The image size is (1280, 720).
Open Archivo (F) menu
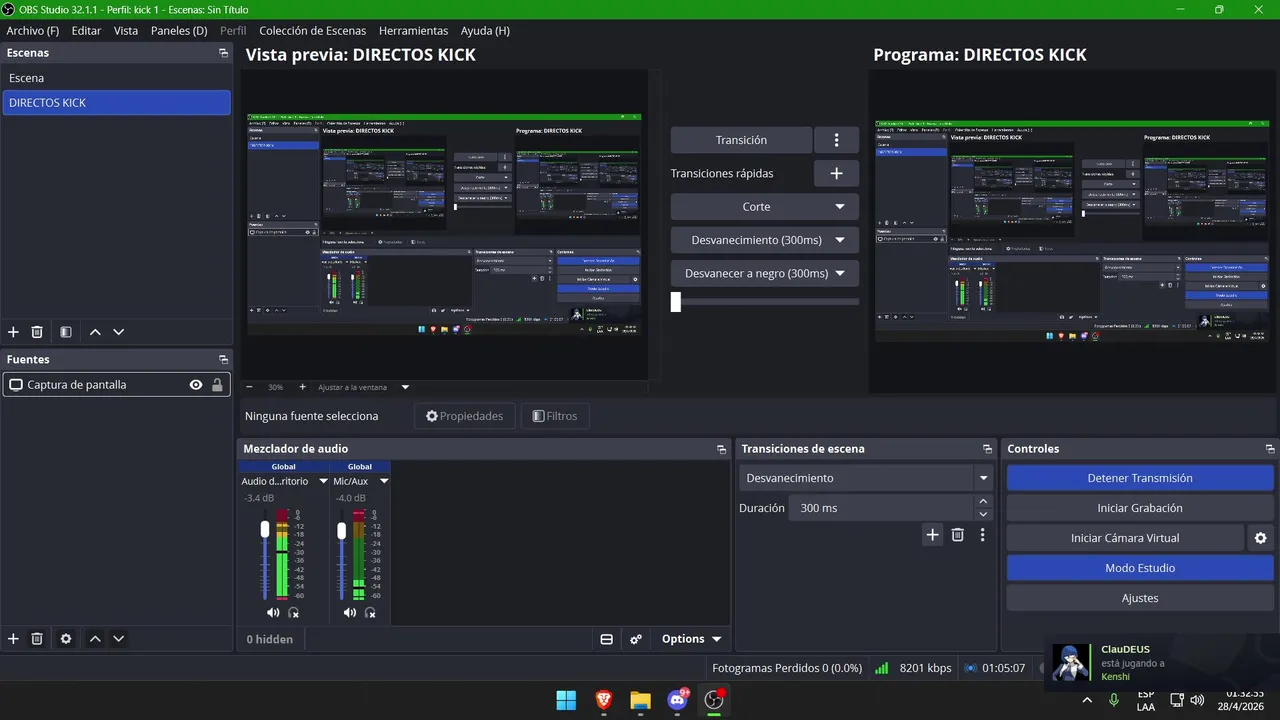coord(33,31)
